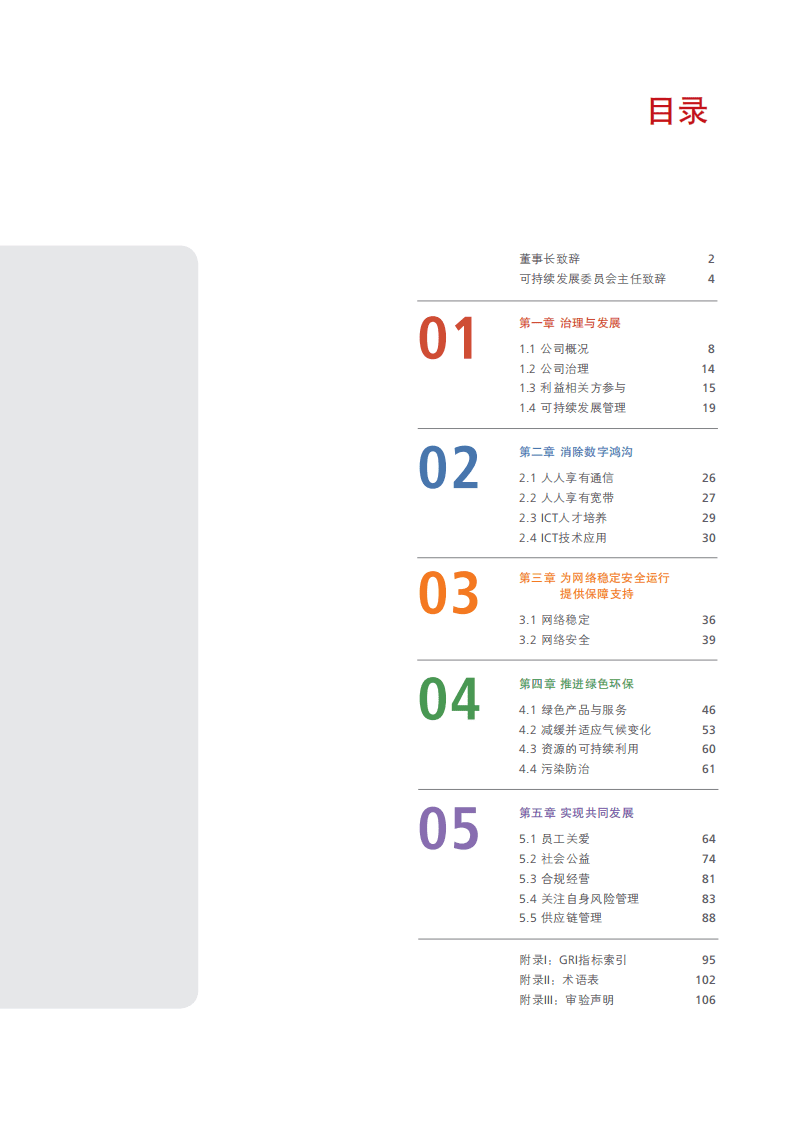Go to section 4.3 资源的可持续利用
Viewport: 793px width, 1122px height.
pyautogui.click(x=578, y=749)
